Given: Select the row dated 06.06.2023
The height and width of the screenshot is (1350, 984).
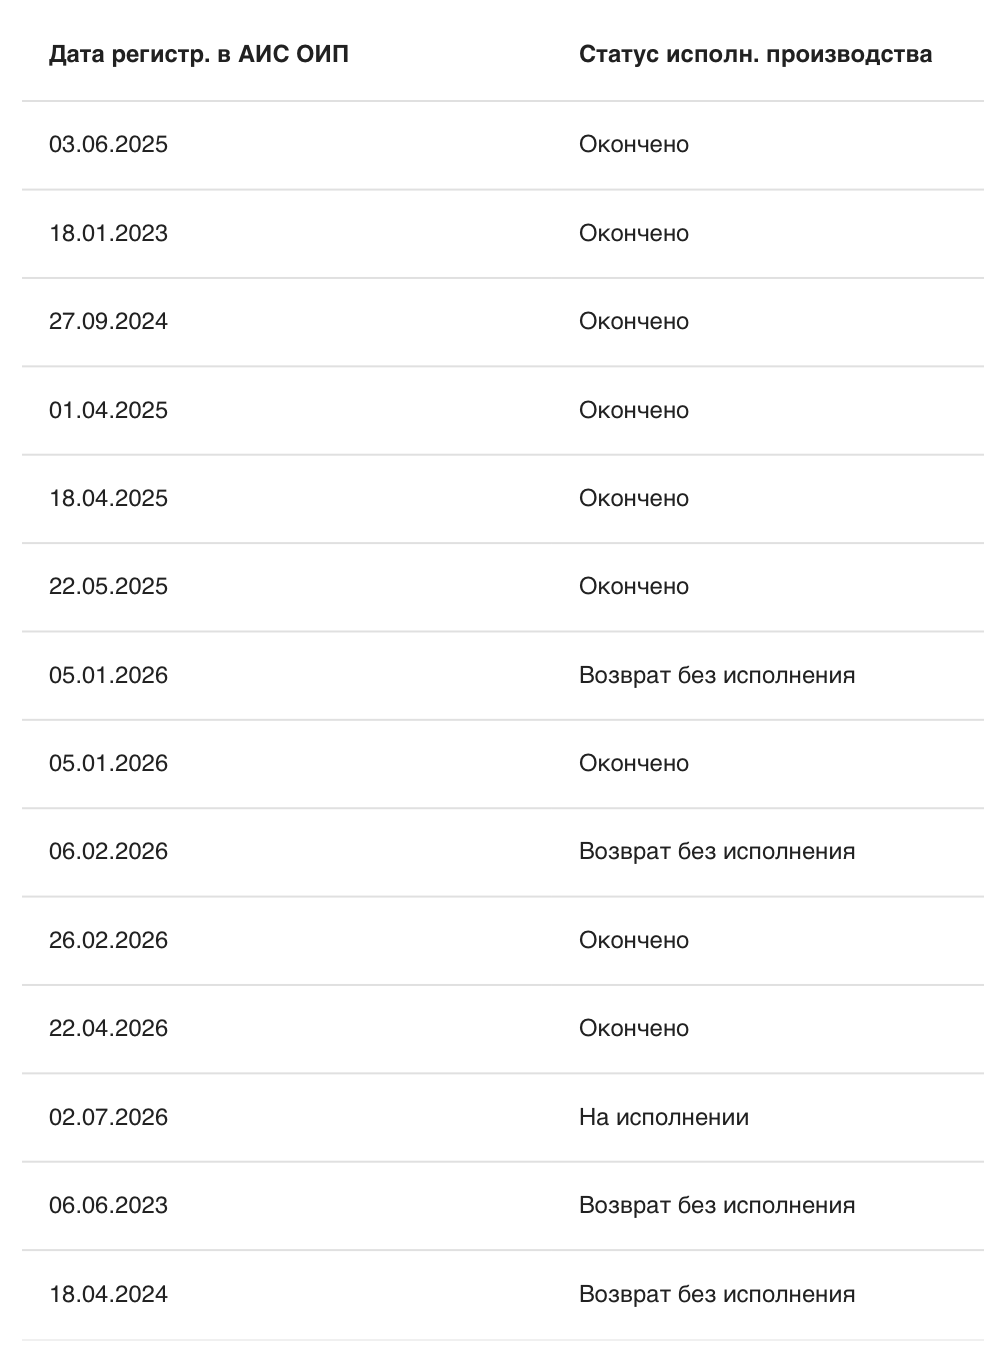Looking at the screenshot, I should [x=503, y=1206].
